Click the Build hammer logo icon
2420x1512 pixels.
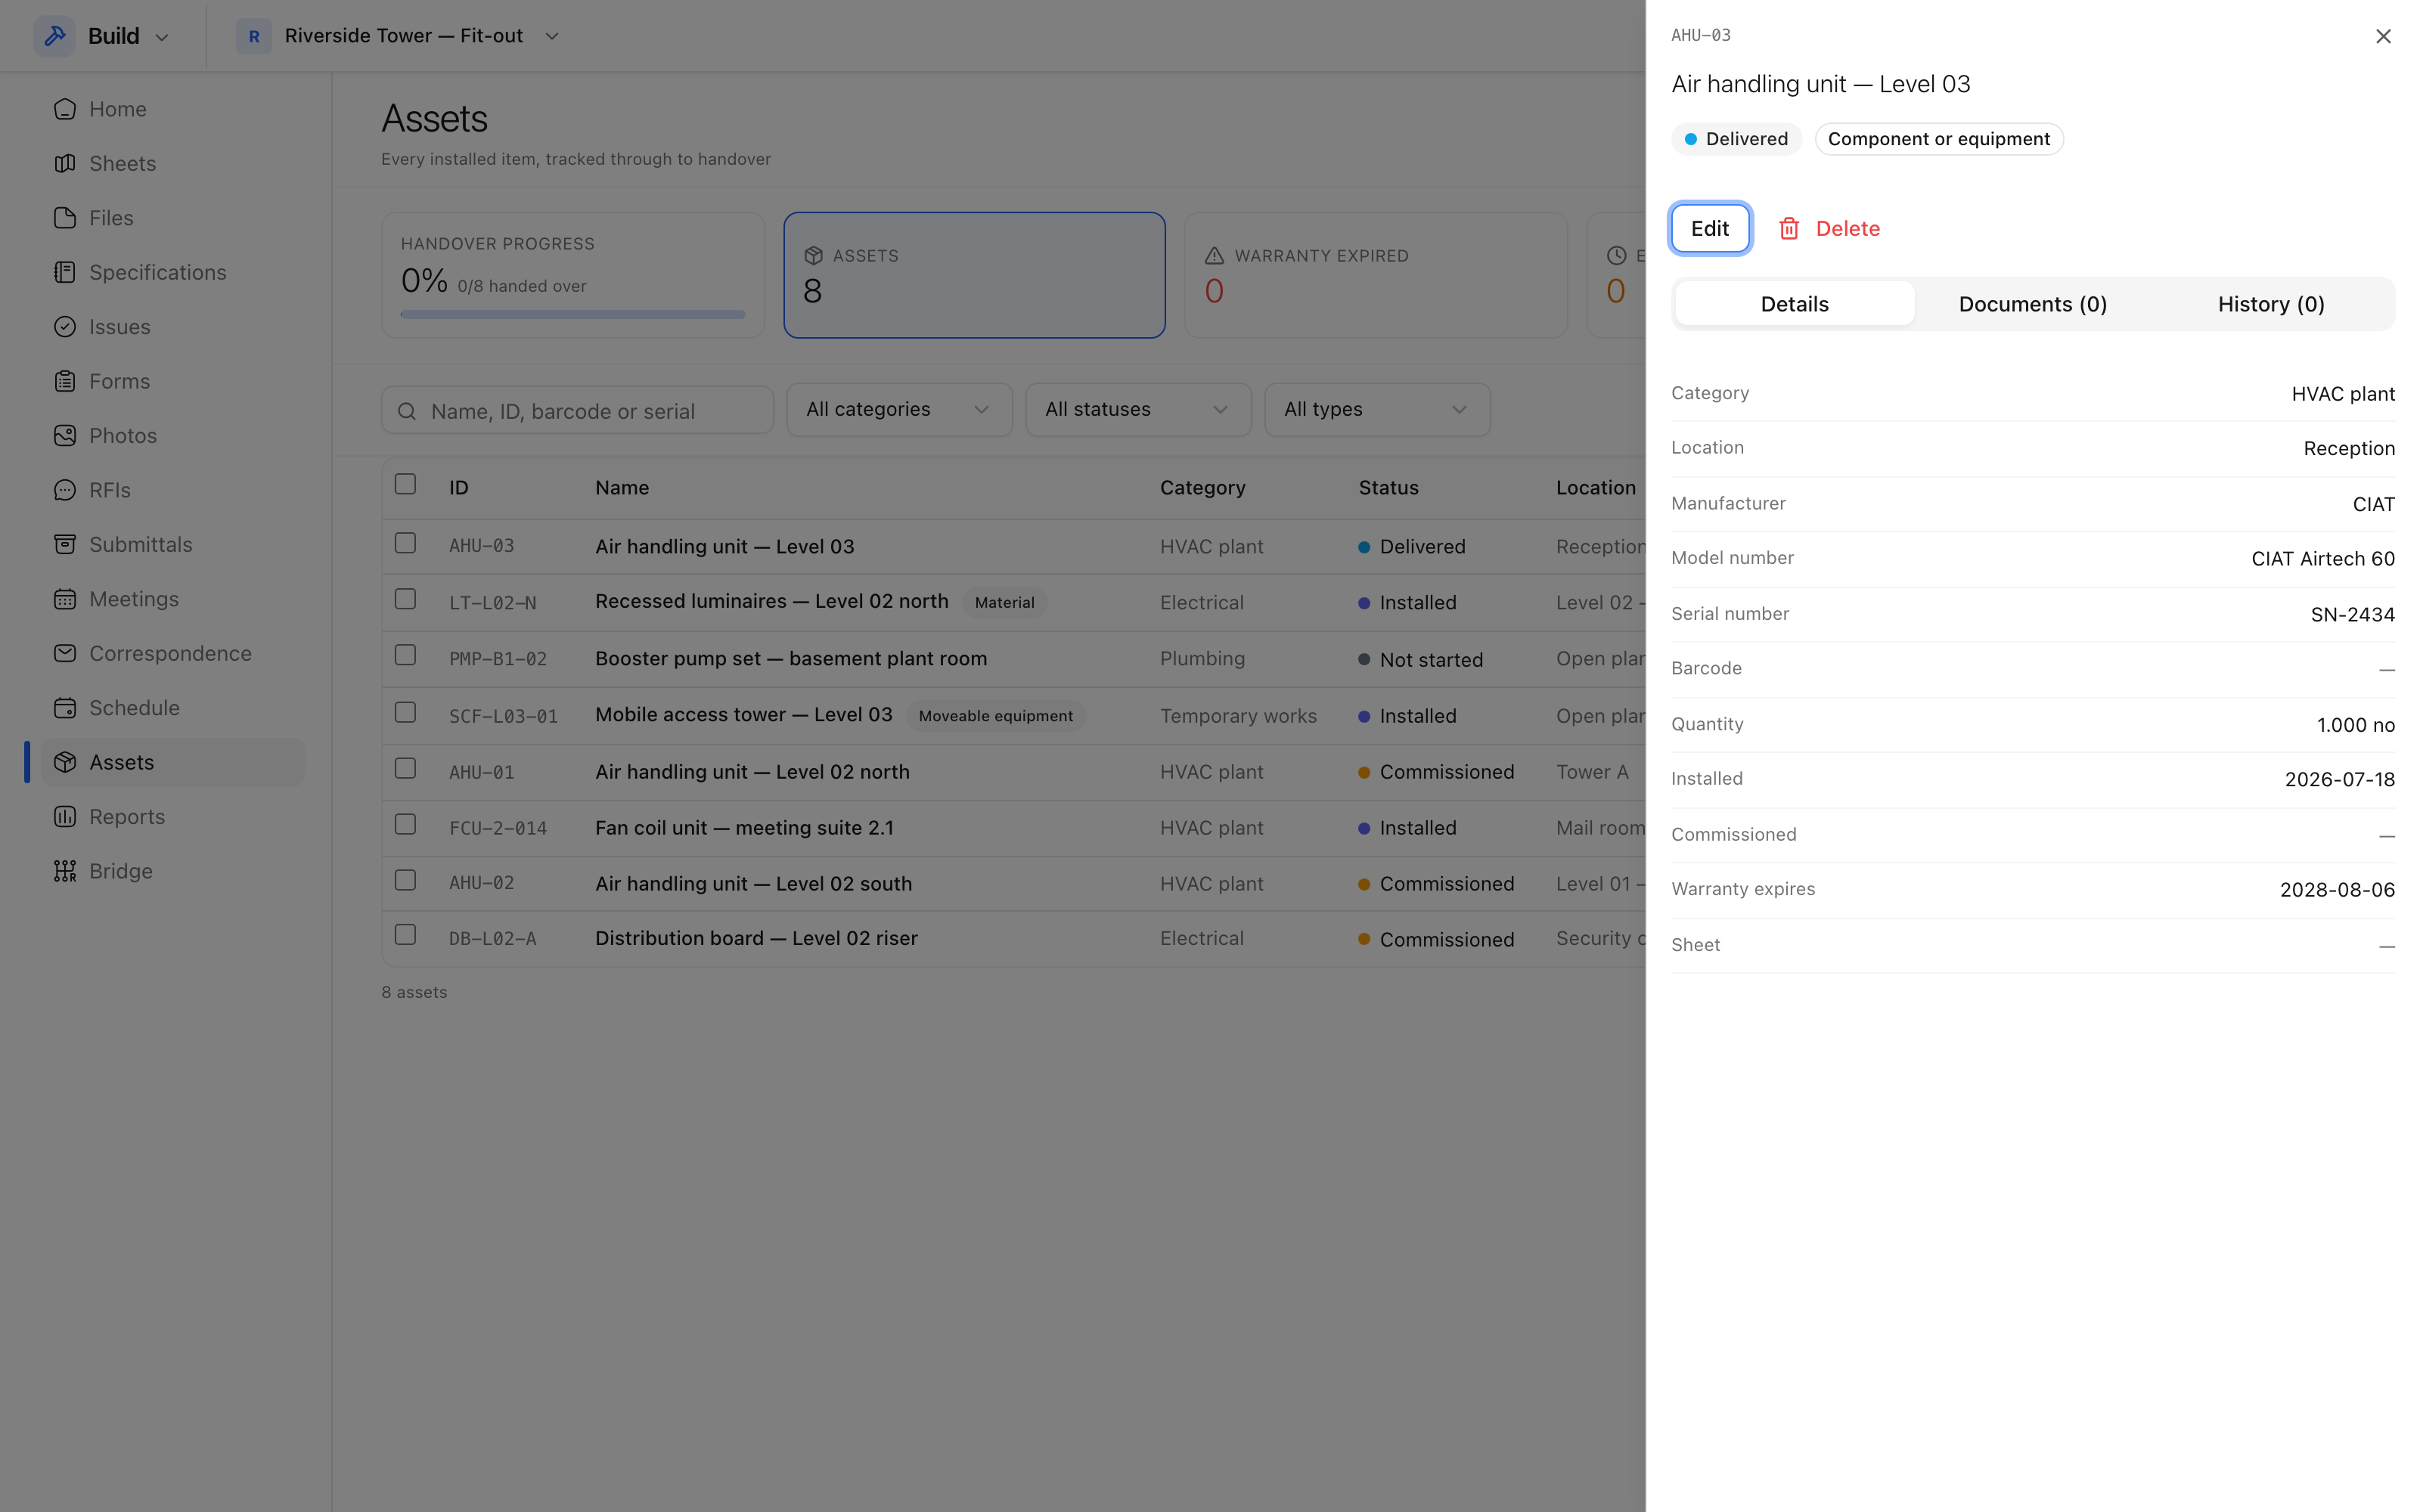(x=55, y=36)
